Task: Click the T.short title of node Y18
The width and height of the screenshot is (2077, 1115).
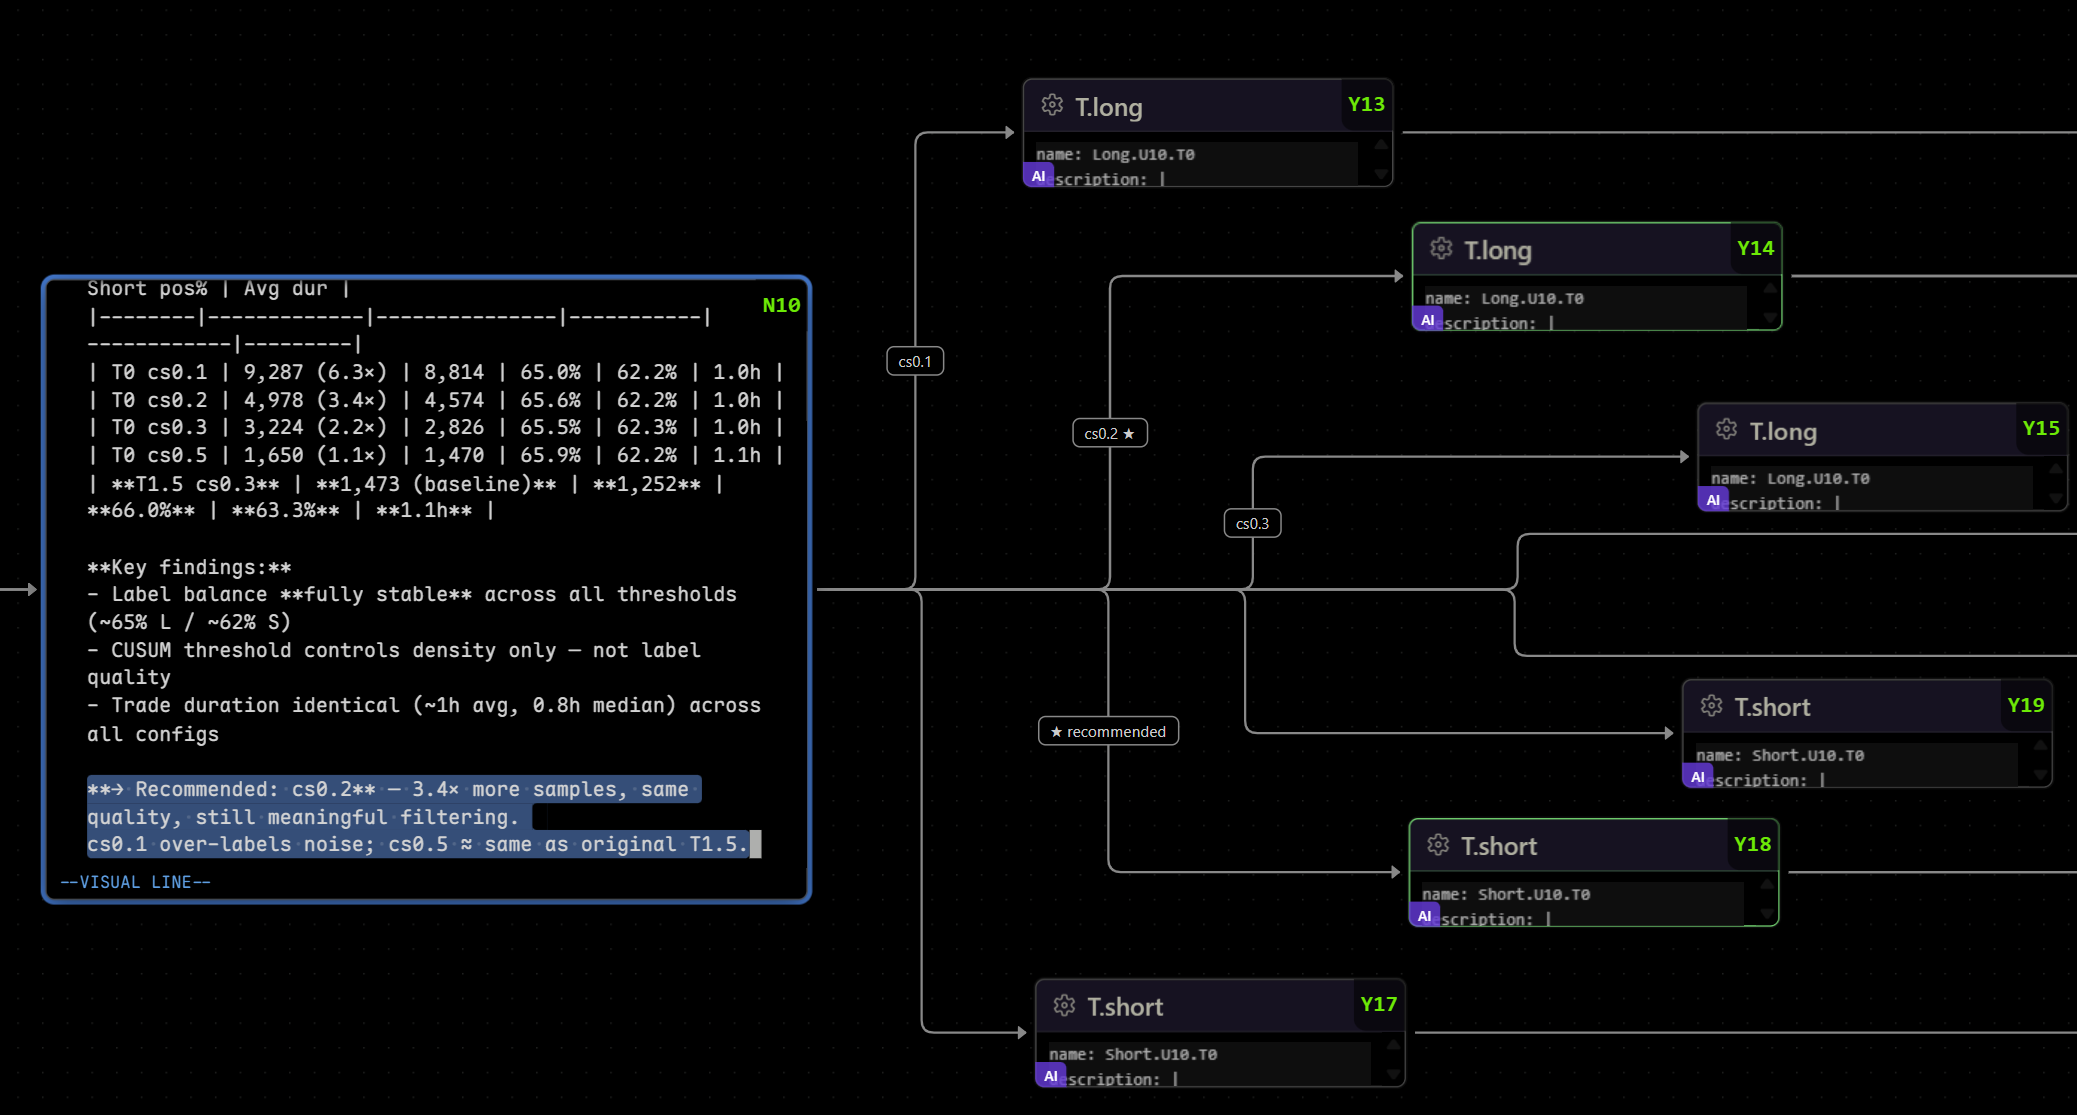Action: tap(1499, 847)
